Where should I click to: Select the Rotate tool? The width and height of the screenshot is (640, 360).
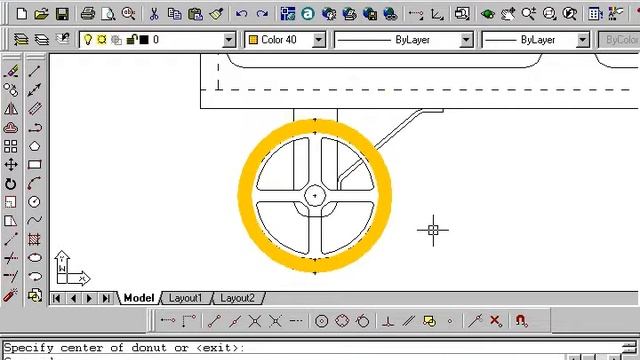[x=11, y=184]
